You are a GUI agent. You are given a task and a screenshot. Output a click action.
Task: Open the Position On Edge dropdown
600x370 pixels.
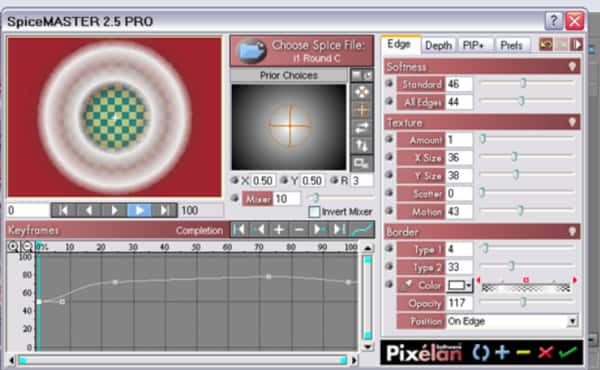[x=572, y=321]
